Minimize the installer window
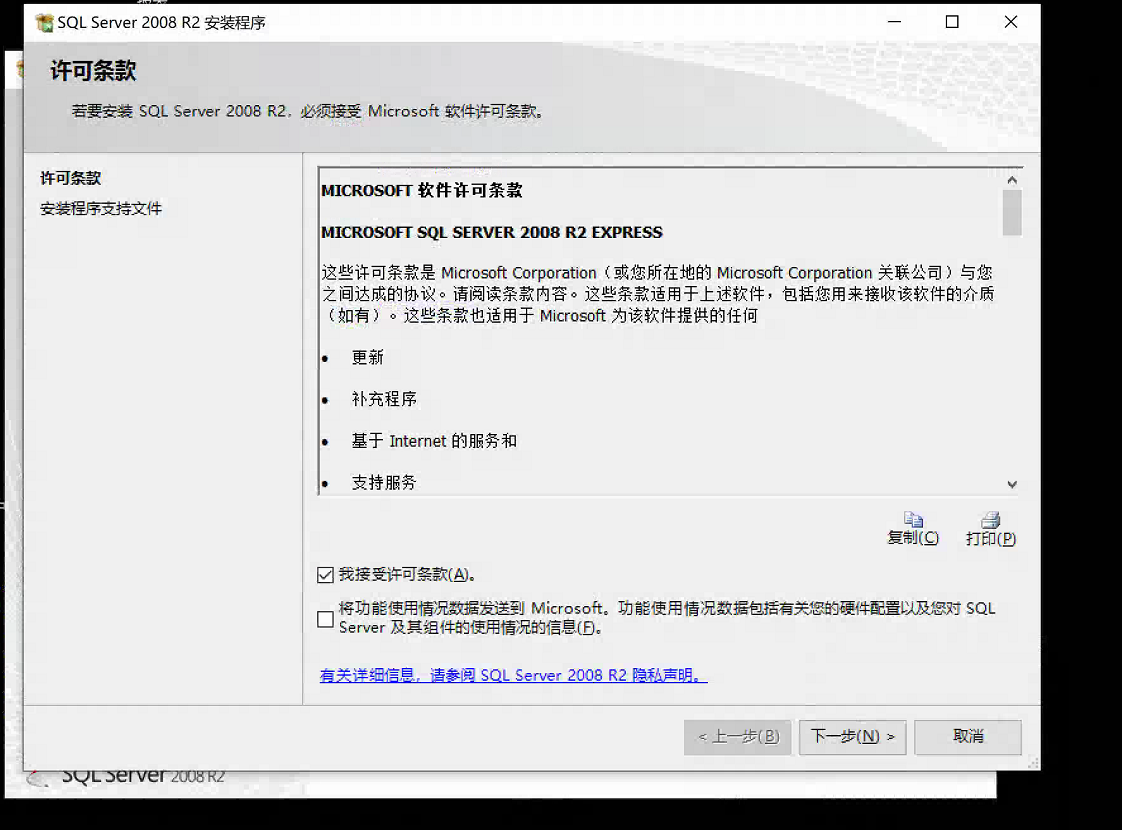 click(894, 22)
